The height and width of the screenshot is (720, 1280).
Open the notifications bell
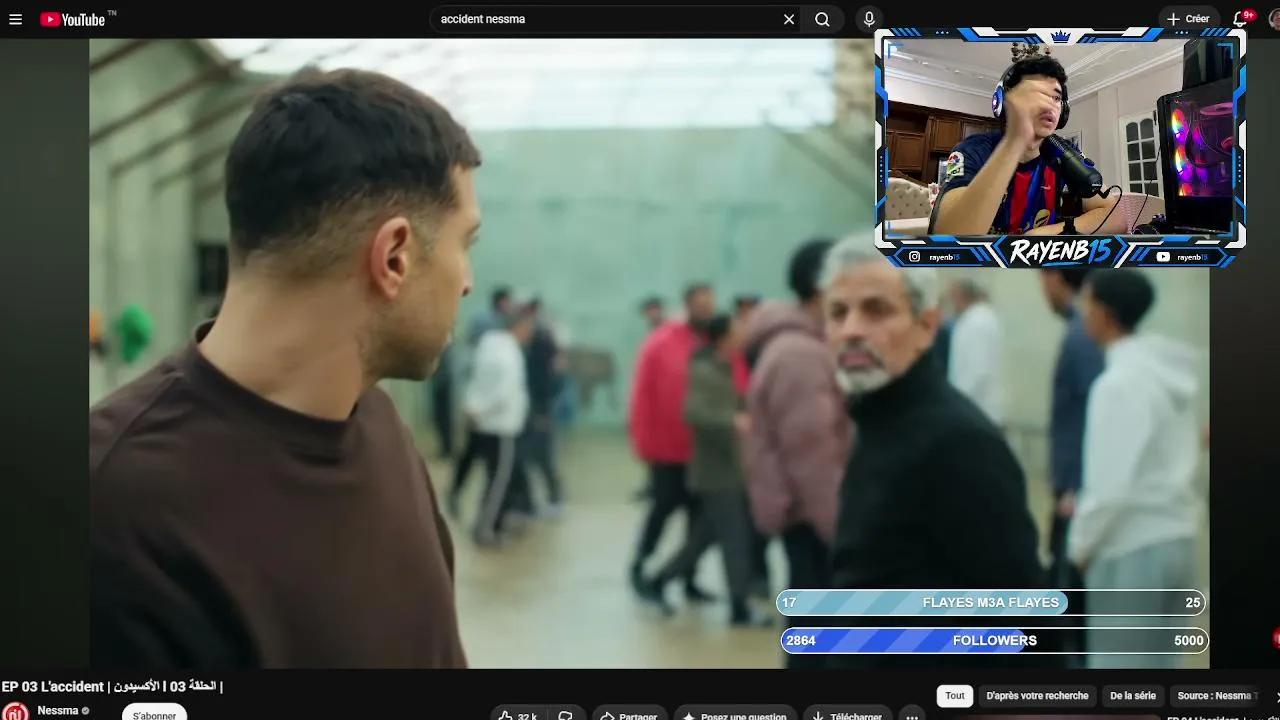point(1241,19)
